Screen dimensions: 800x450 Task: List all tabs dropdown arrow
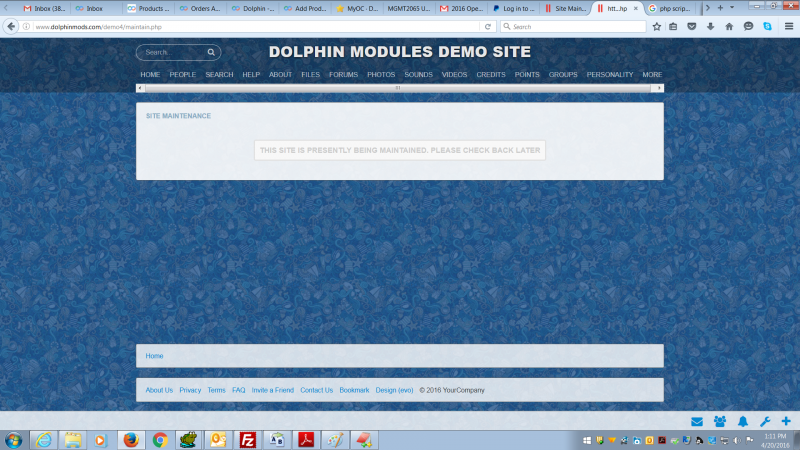[732, 8]
